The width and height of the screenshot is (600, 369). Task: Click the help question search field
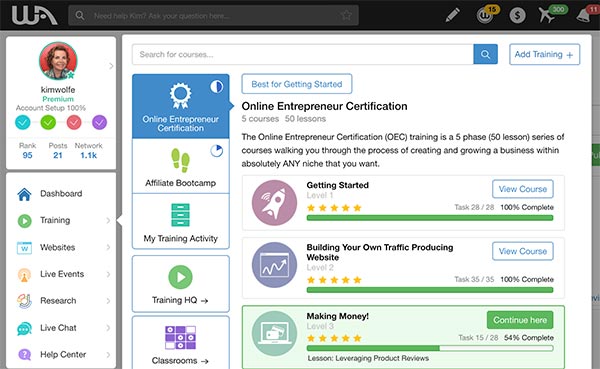214,15
